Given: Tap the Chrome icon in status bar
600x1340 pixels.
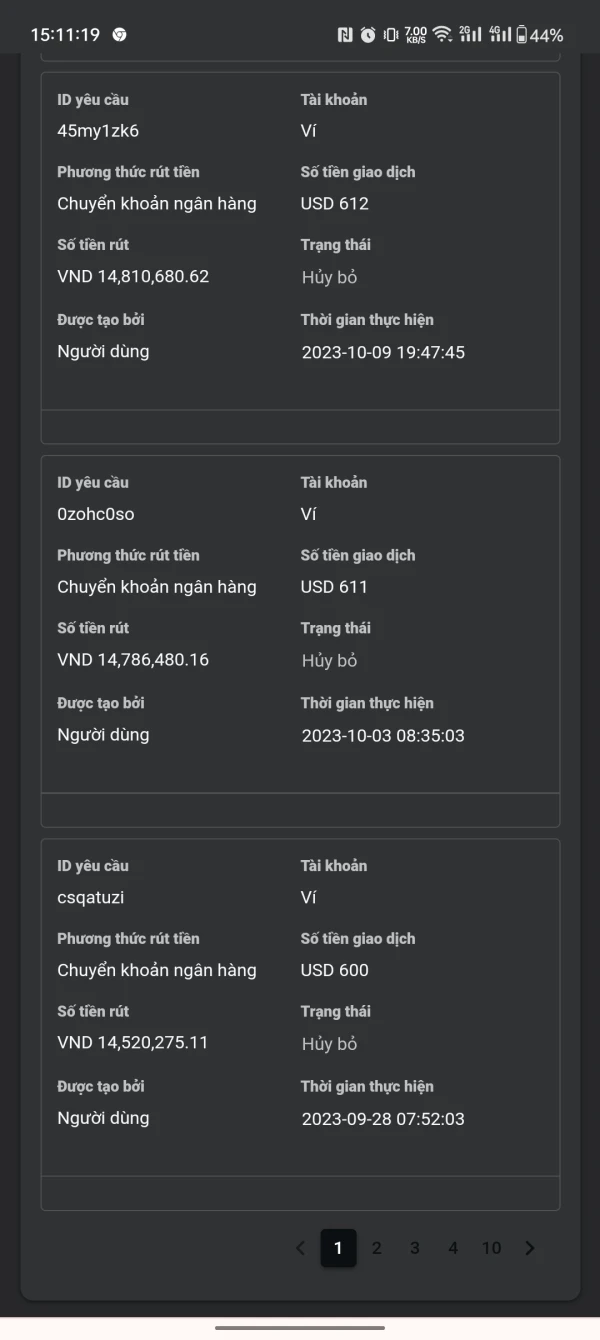Looking at the screenshot, I should (119, 35).
